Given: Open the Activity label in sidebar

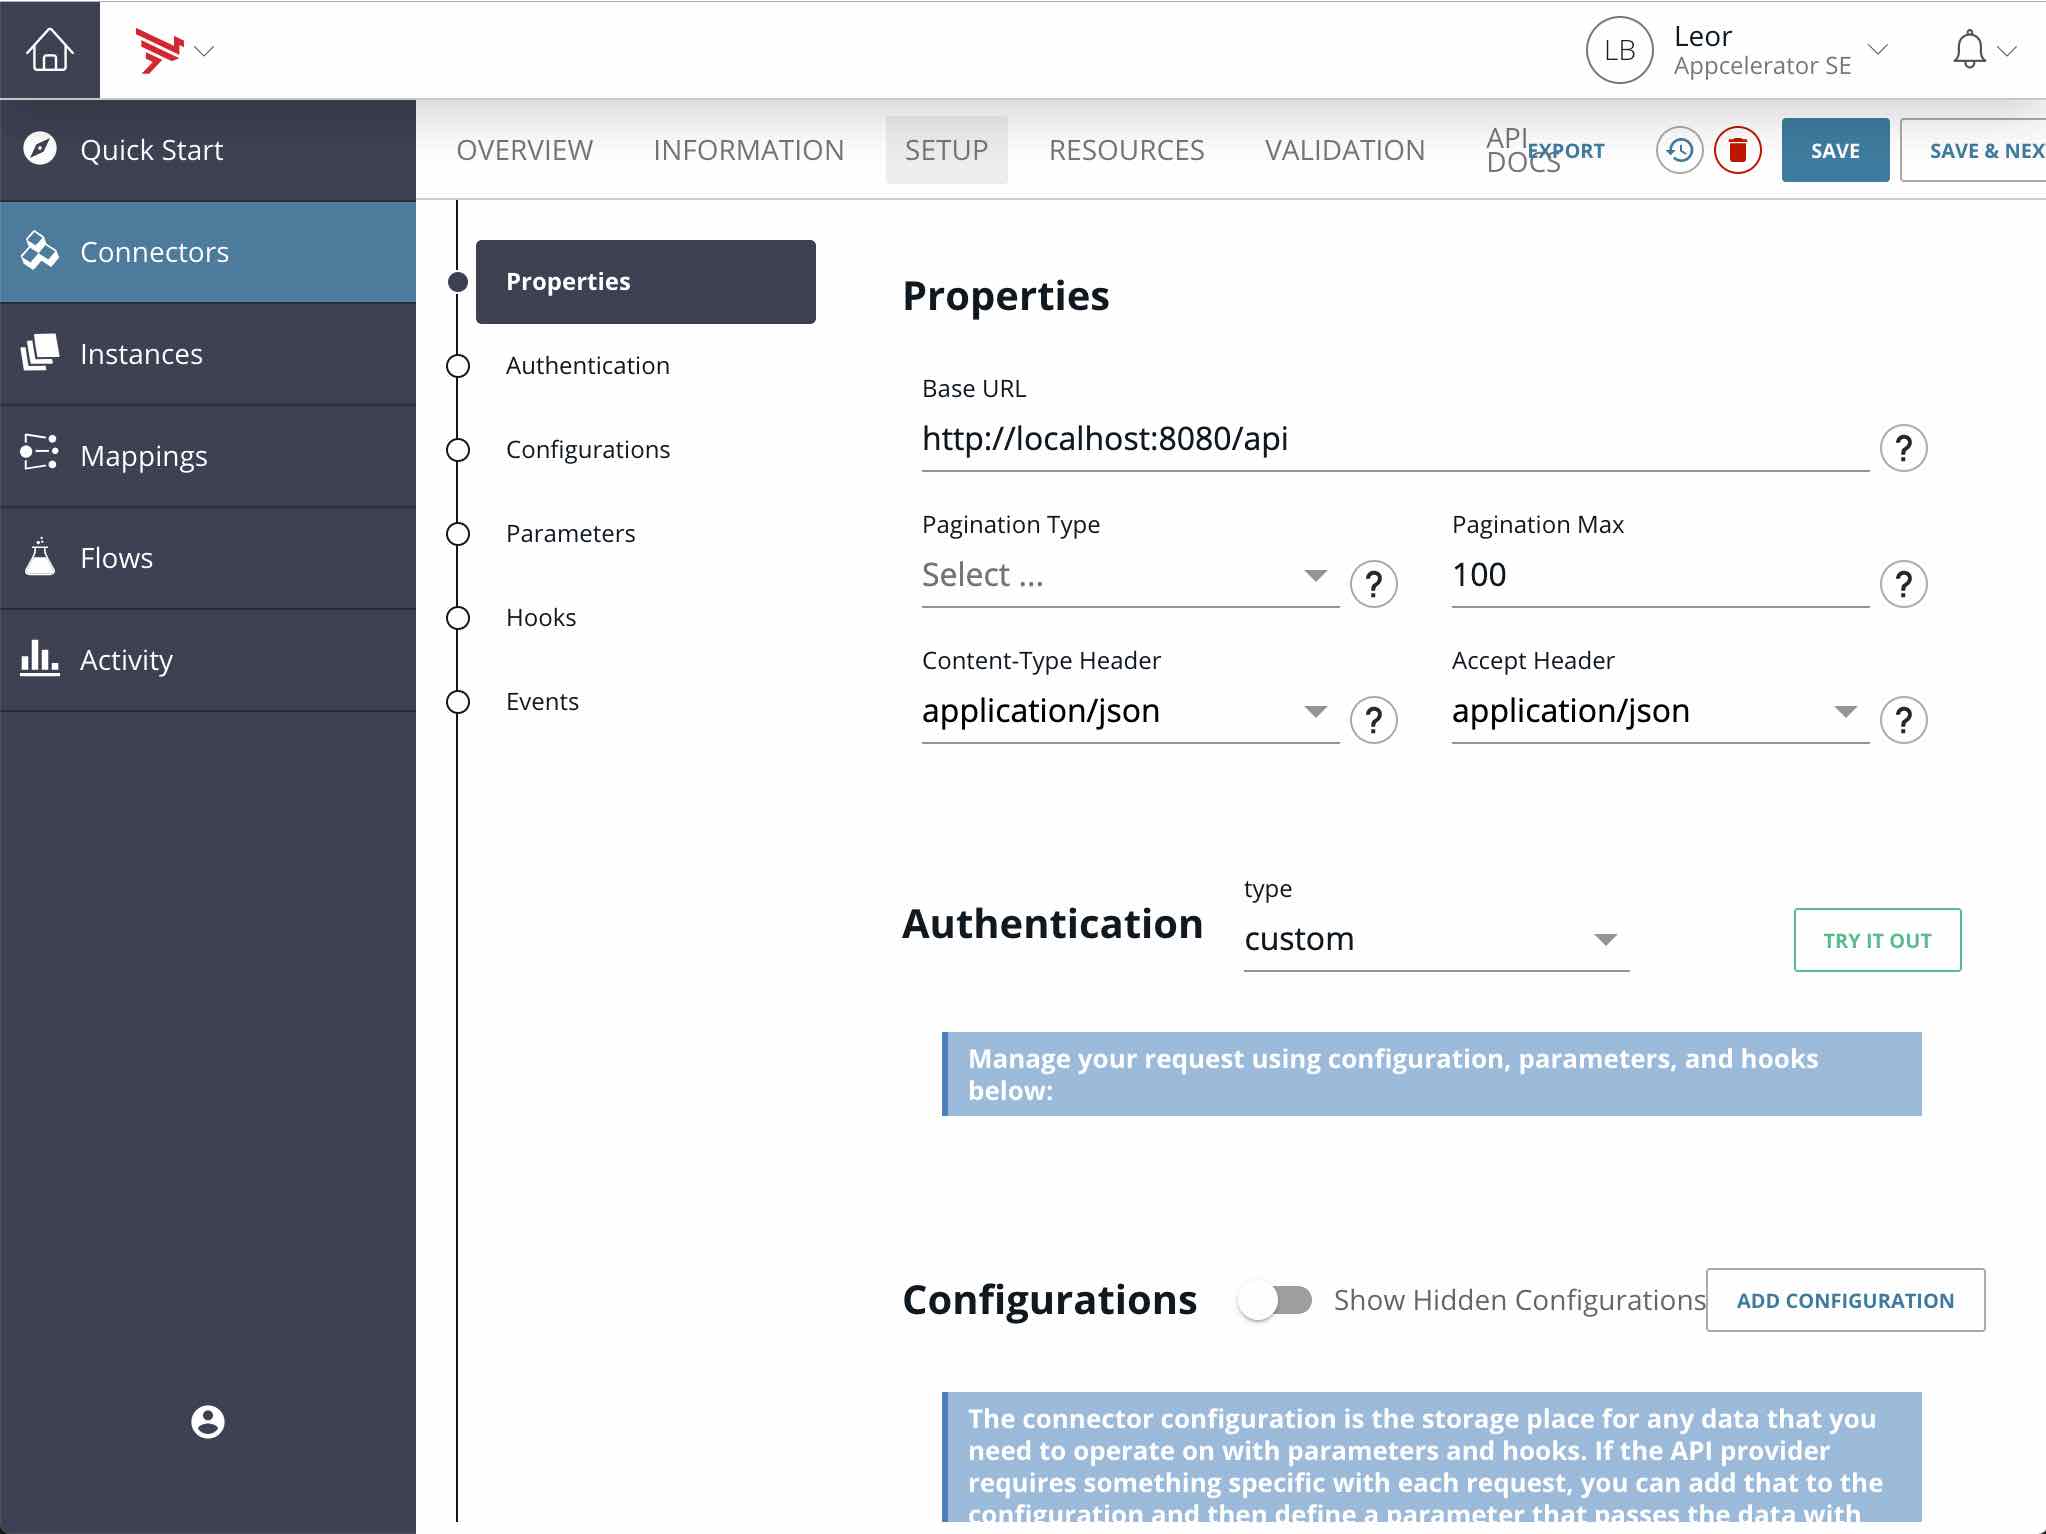Looking at the screenshot, I should 127,660.
